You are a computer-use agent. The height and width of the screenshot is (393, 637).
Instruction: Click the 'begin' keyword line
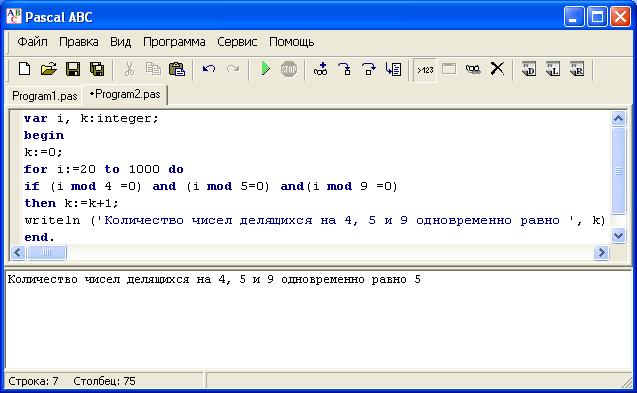click(x=44, y=135)
